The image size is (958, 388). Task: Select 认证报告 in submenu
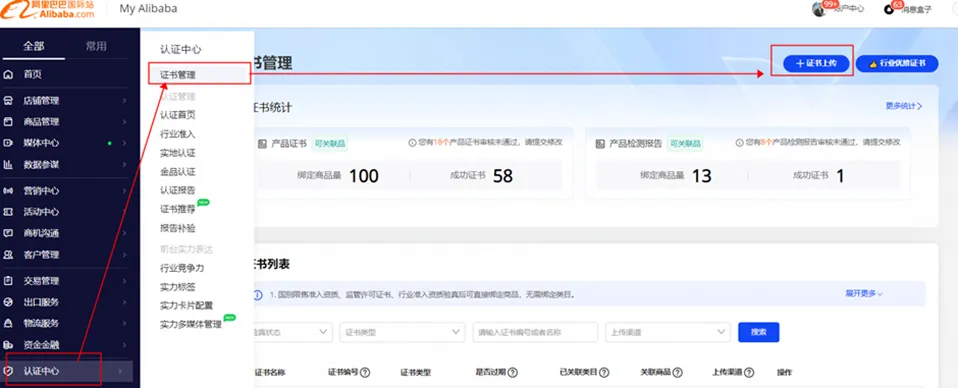[178, 190]
